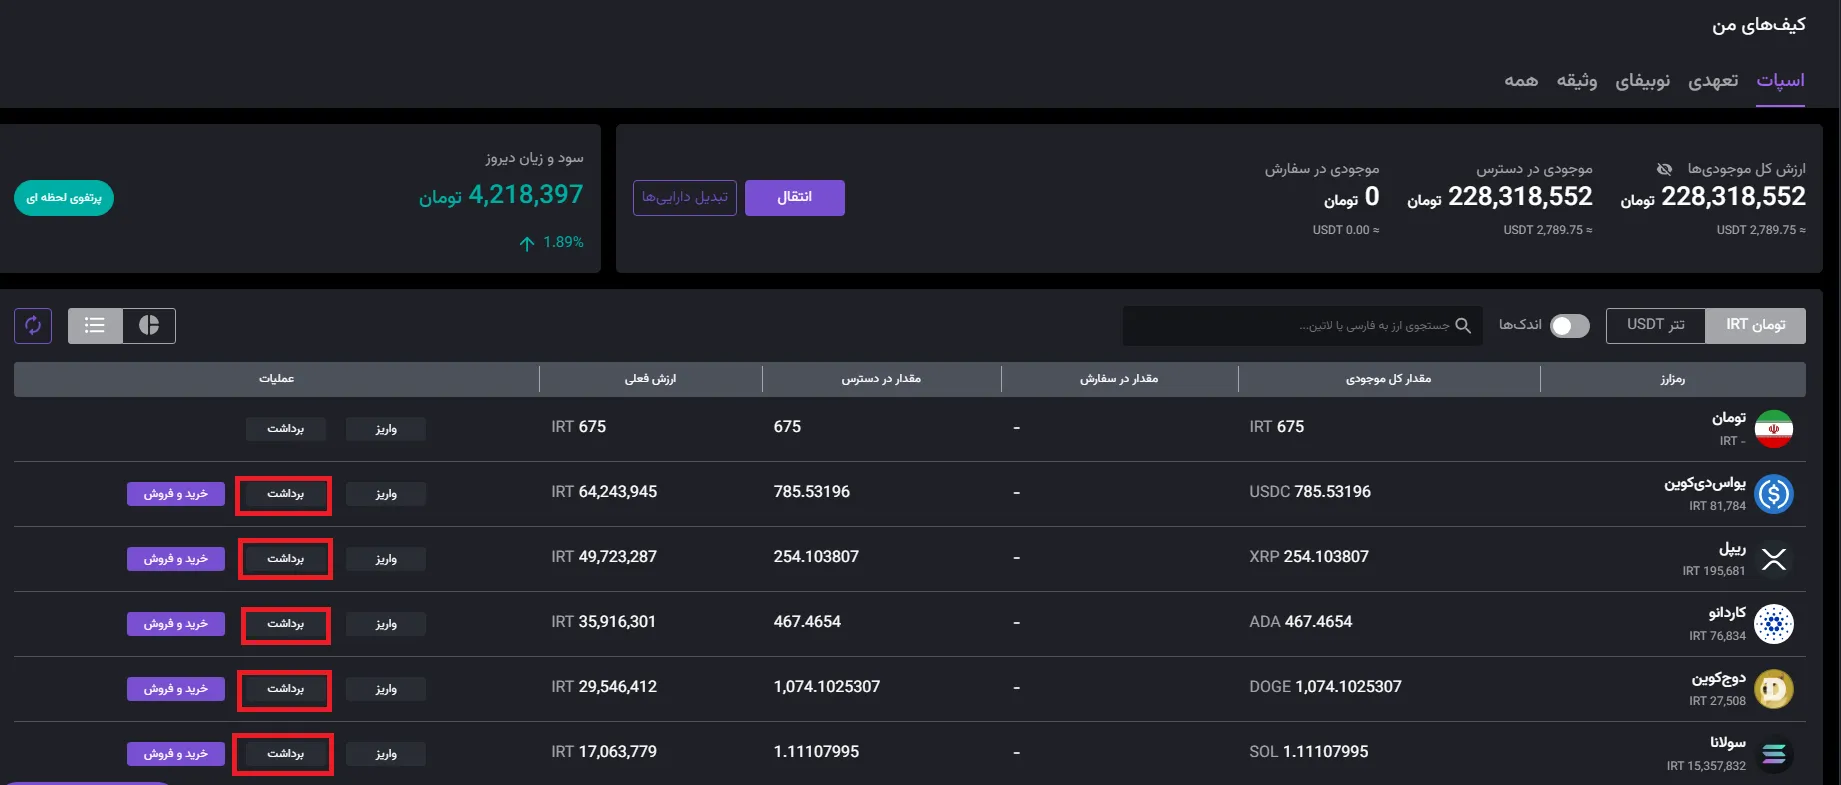Screen dimensions: 1841x785
Task: Switch to the همه tab
Action: 1521,81
